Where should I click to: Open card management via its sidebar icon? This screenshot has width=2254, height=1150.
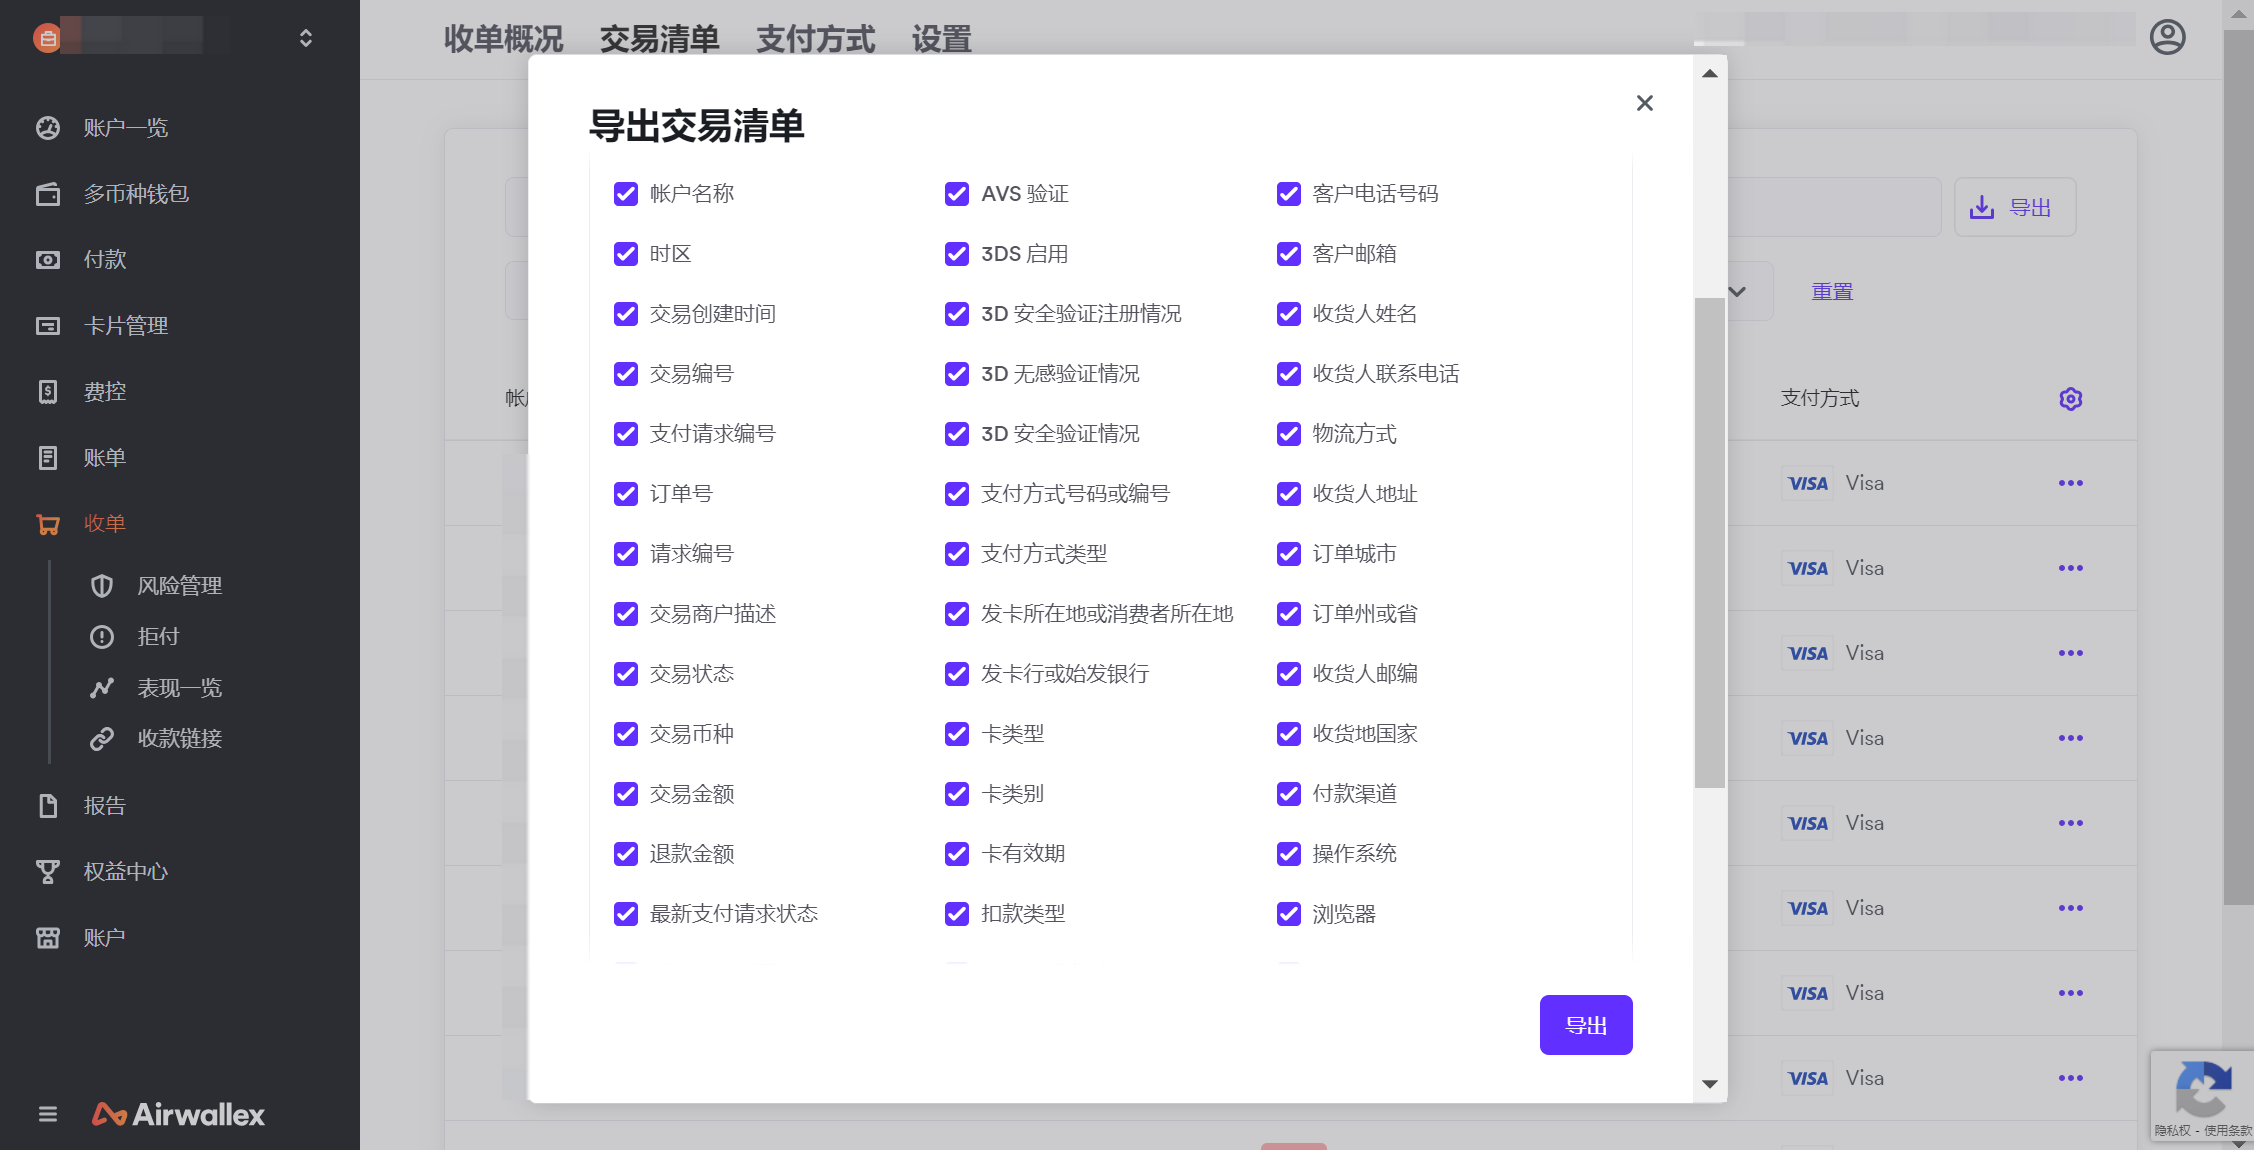[48, 326]
